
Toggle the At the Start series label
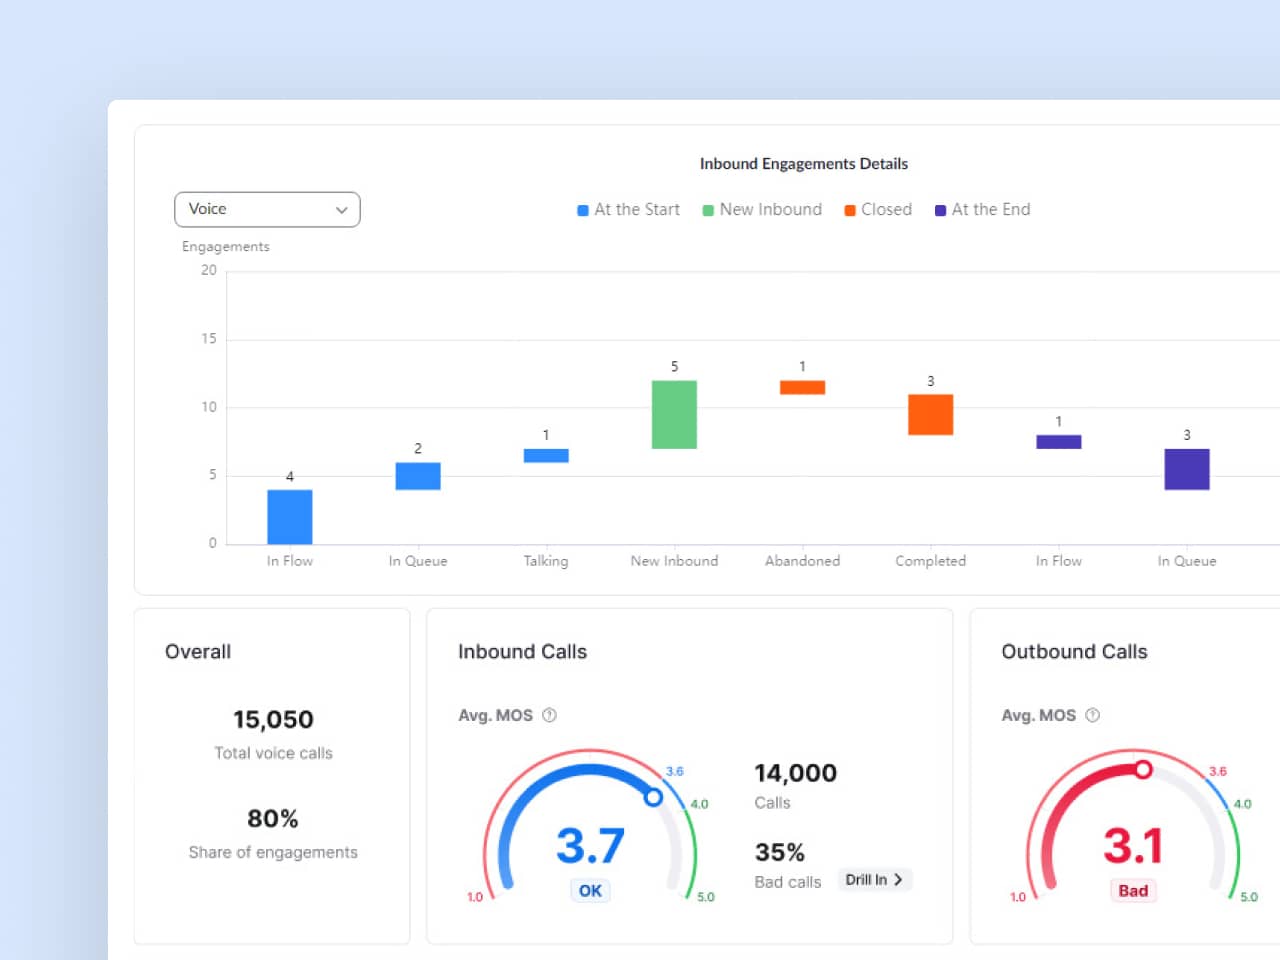637,209
